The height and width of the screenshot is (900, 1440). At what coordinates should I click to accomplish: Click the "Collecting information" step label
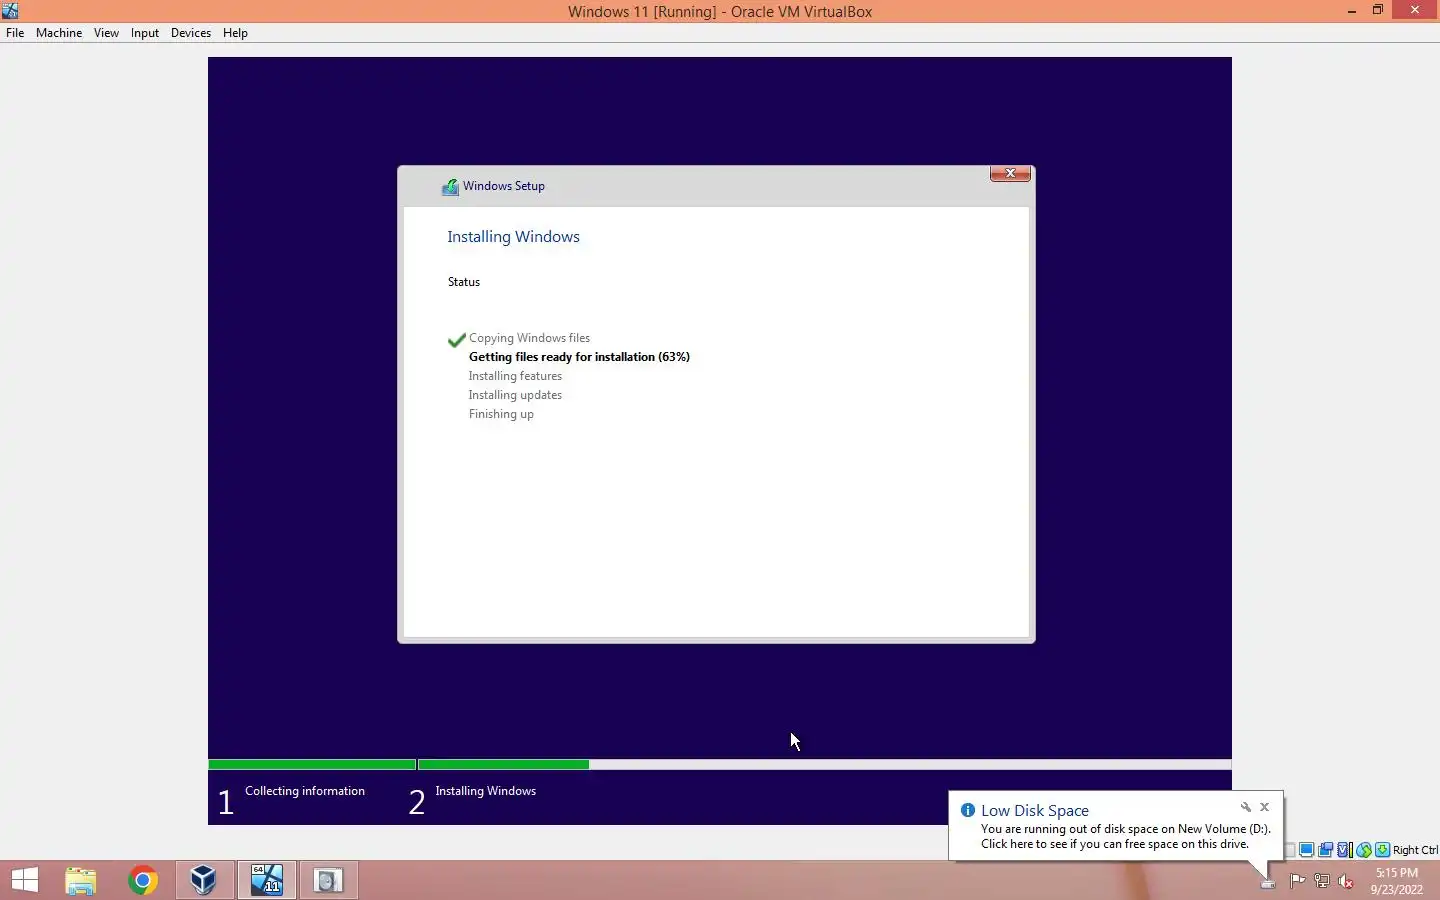(x=305, y=791)
